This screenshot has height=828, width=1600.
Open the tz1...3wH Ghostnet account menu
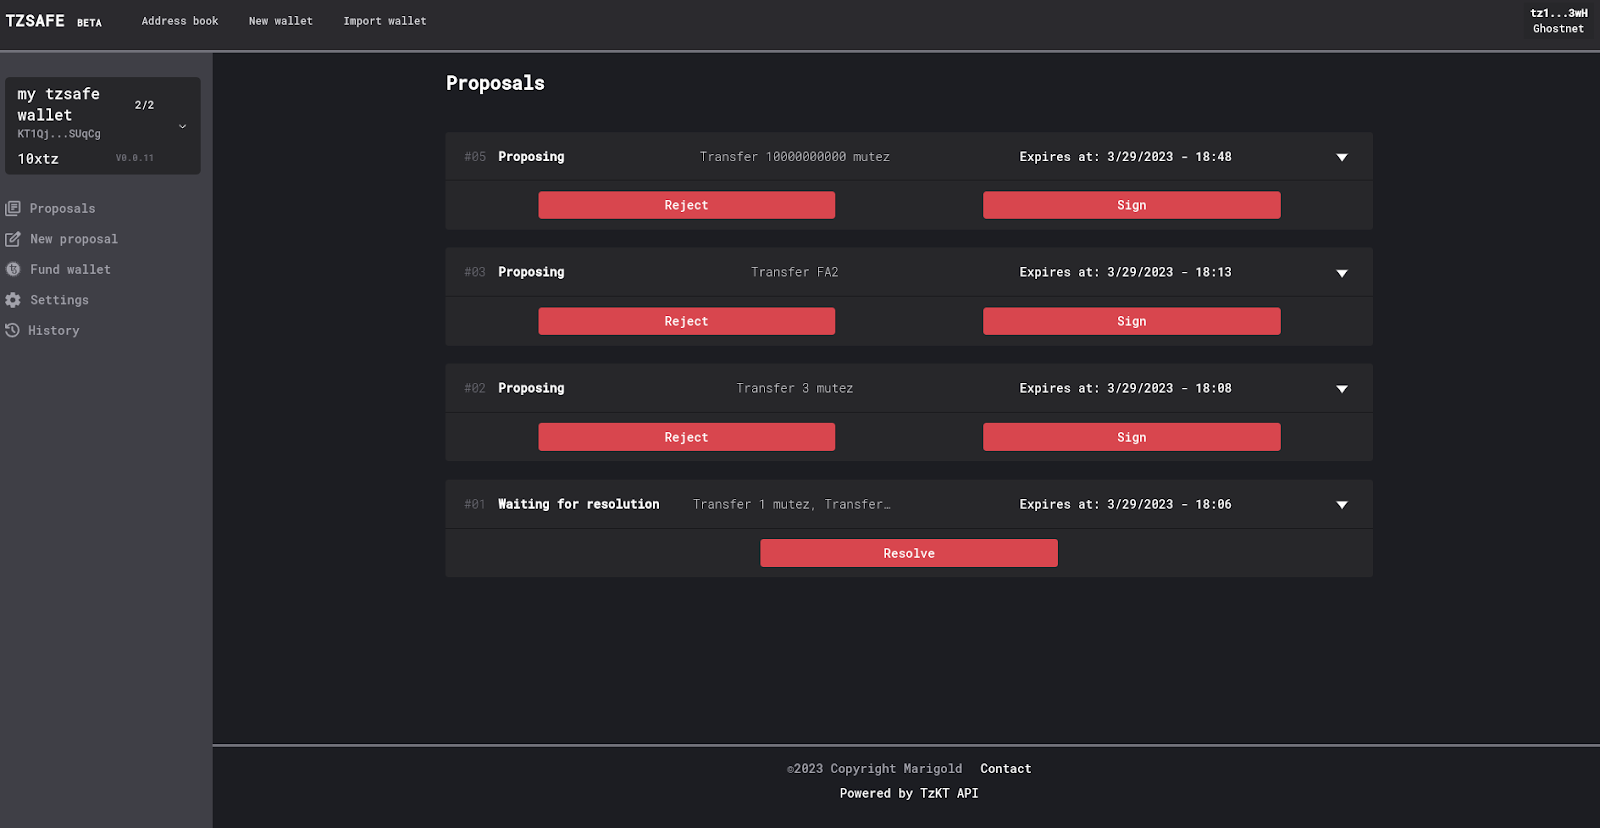click(x=1559, y=21)
